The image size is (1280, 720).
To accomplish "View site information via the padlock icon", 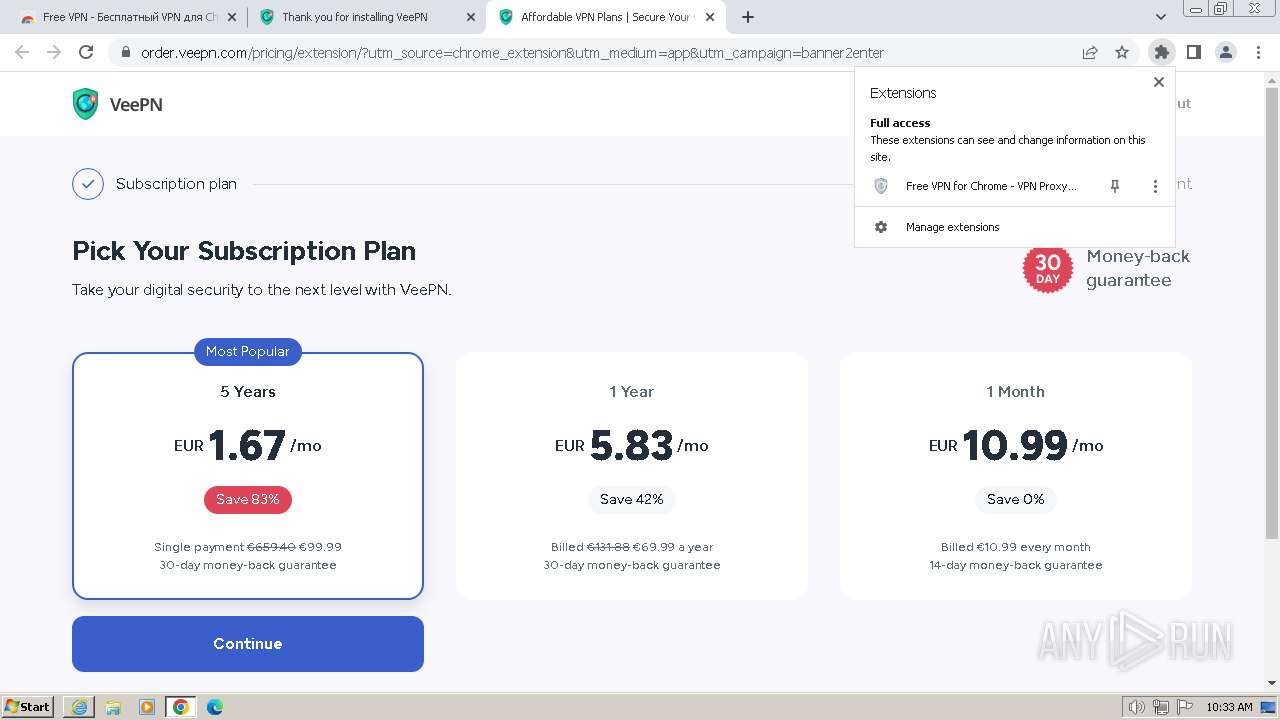I will 125,52.
